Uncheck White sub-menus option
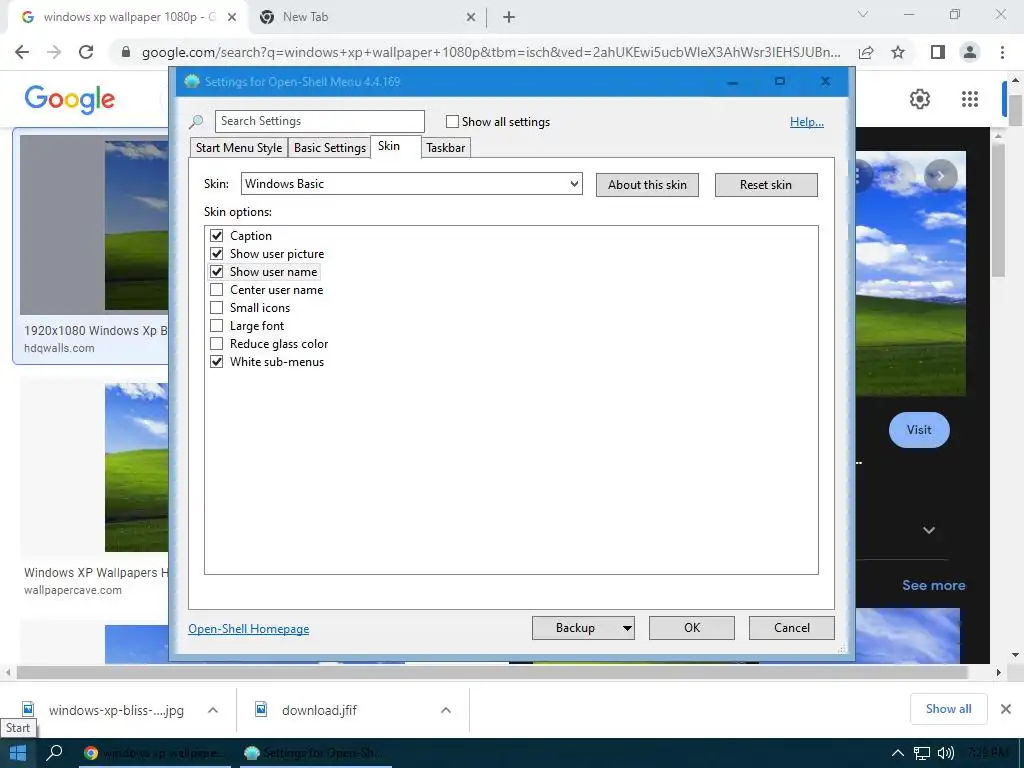Viewport: 1024px width, 768px height. click(216, 361)
